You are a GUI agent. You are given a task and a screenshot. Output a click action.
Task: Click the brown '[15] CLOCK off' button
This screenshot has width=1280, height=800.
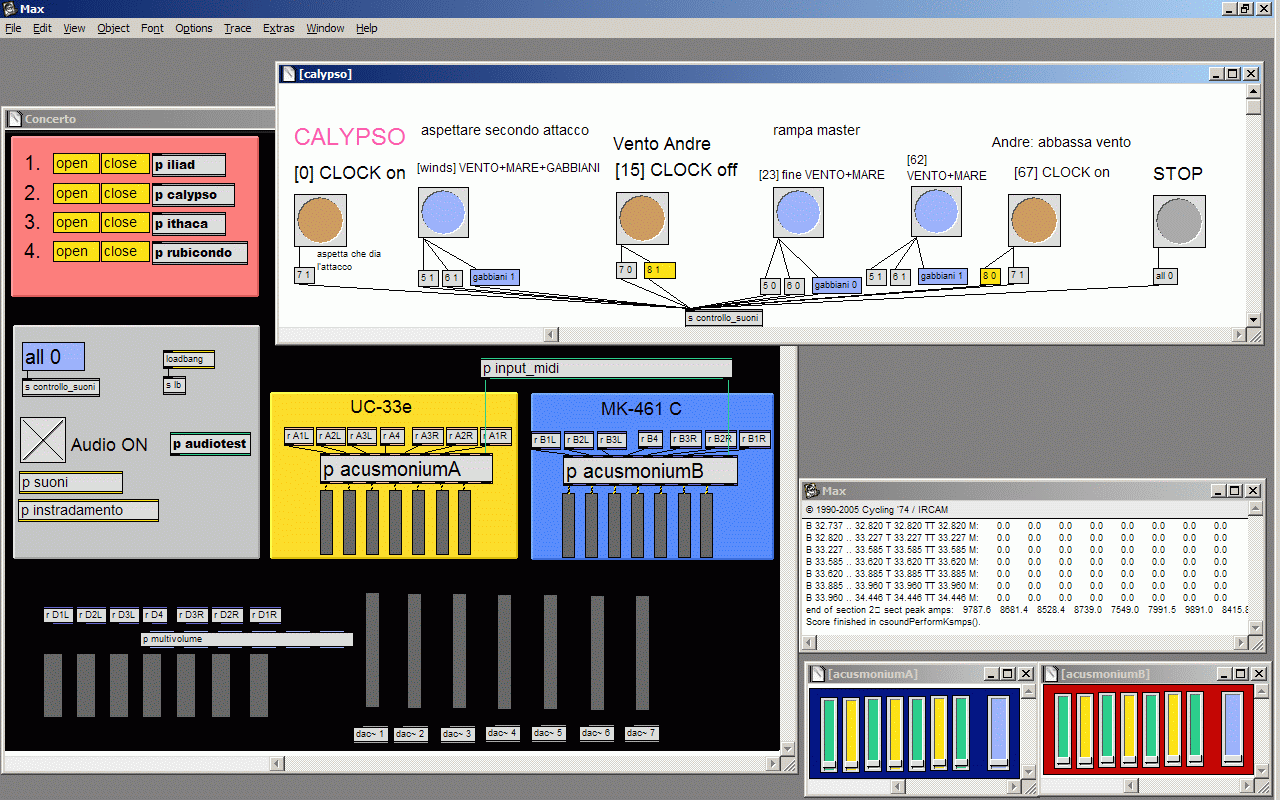click(x=641, y=220)
